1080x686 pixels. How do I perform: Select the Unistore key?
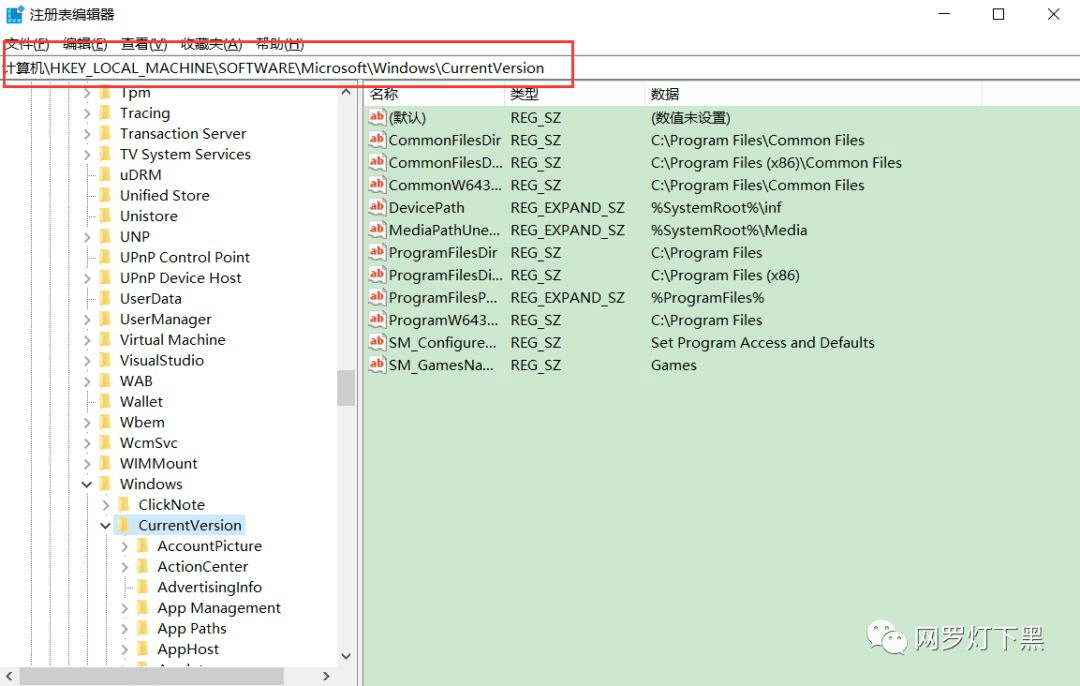click(x=149, y=216)
